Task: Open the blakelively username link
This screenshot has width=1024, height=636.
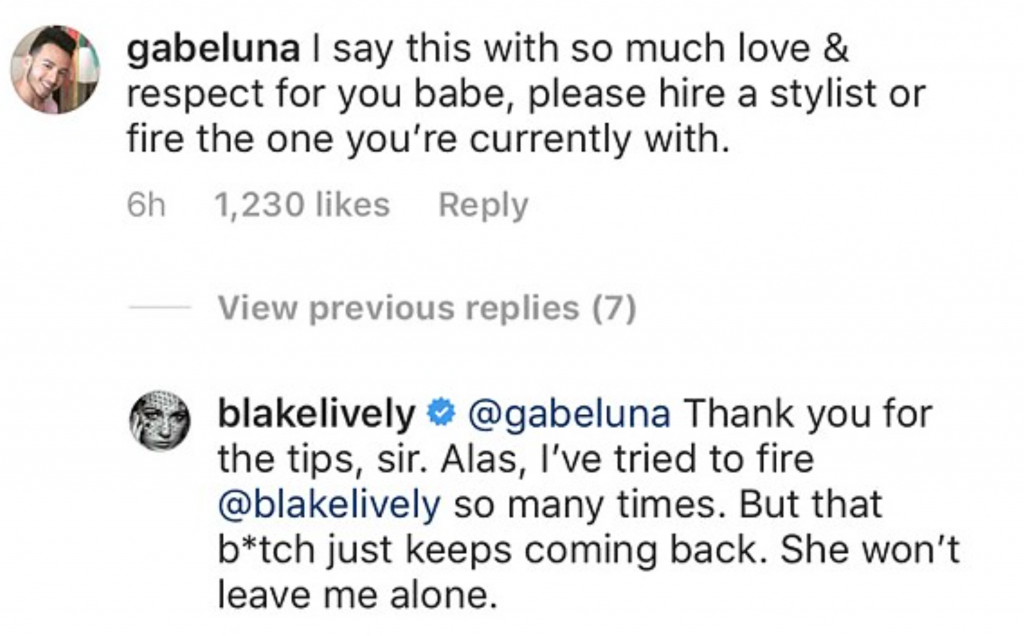Action: (x=316, y=413)
